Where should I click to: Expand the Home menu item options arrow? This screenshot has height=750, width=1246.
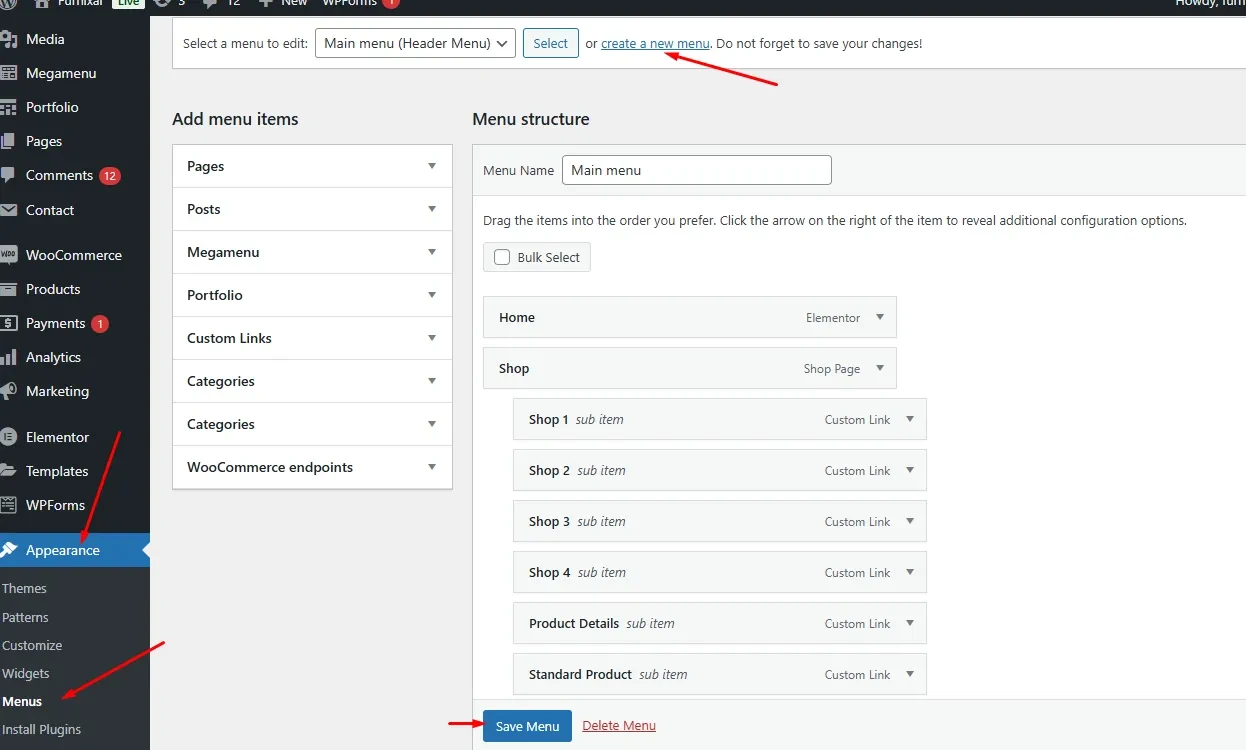[880, 317]
